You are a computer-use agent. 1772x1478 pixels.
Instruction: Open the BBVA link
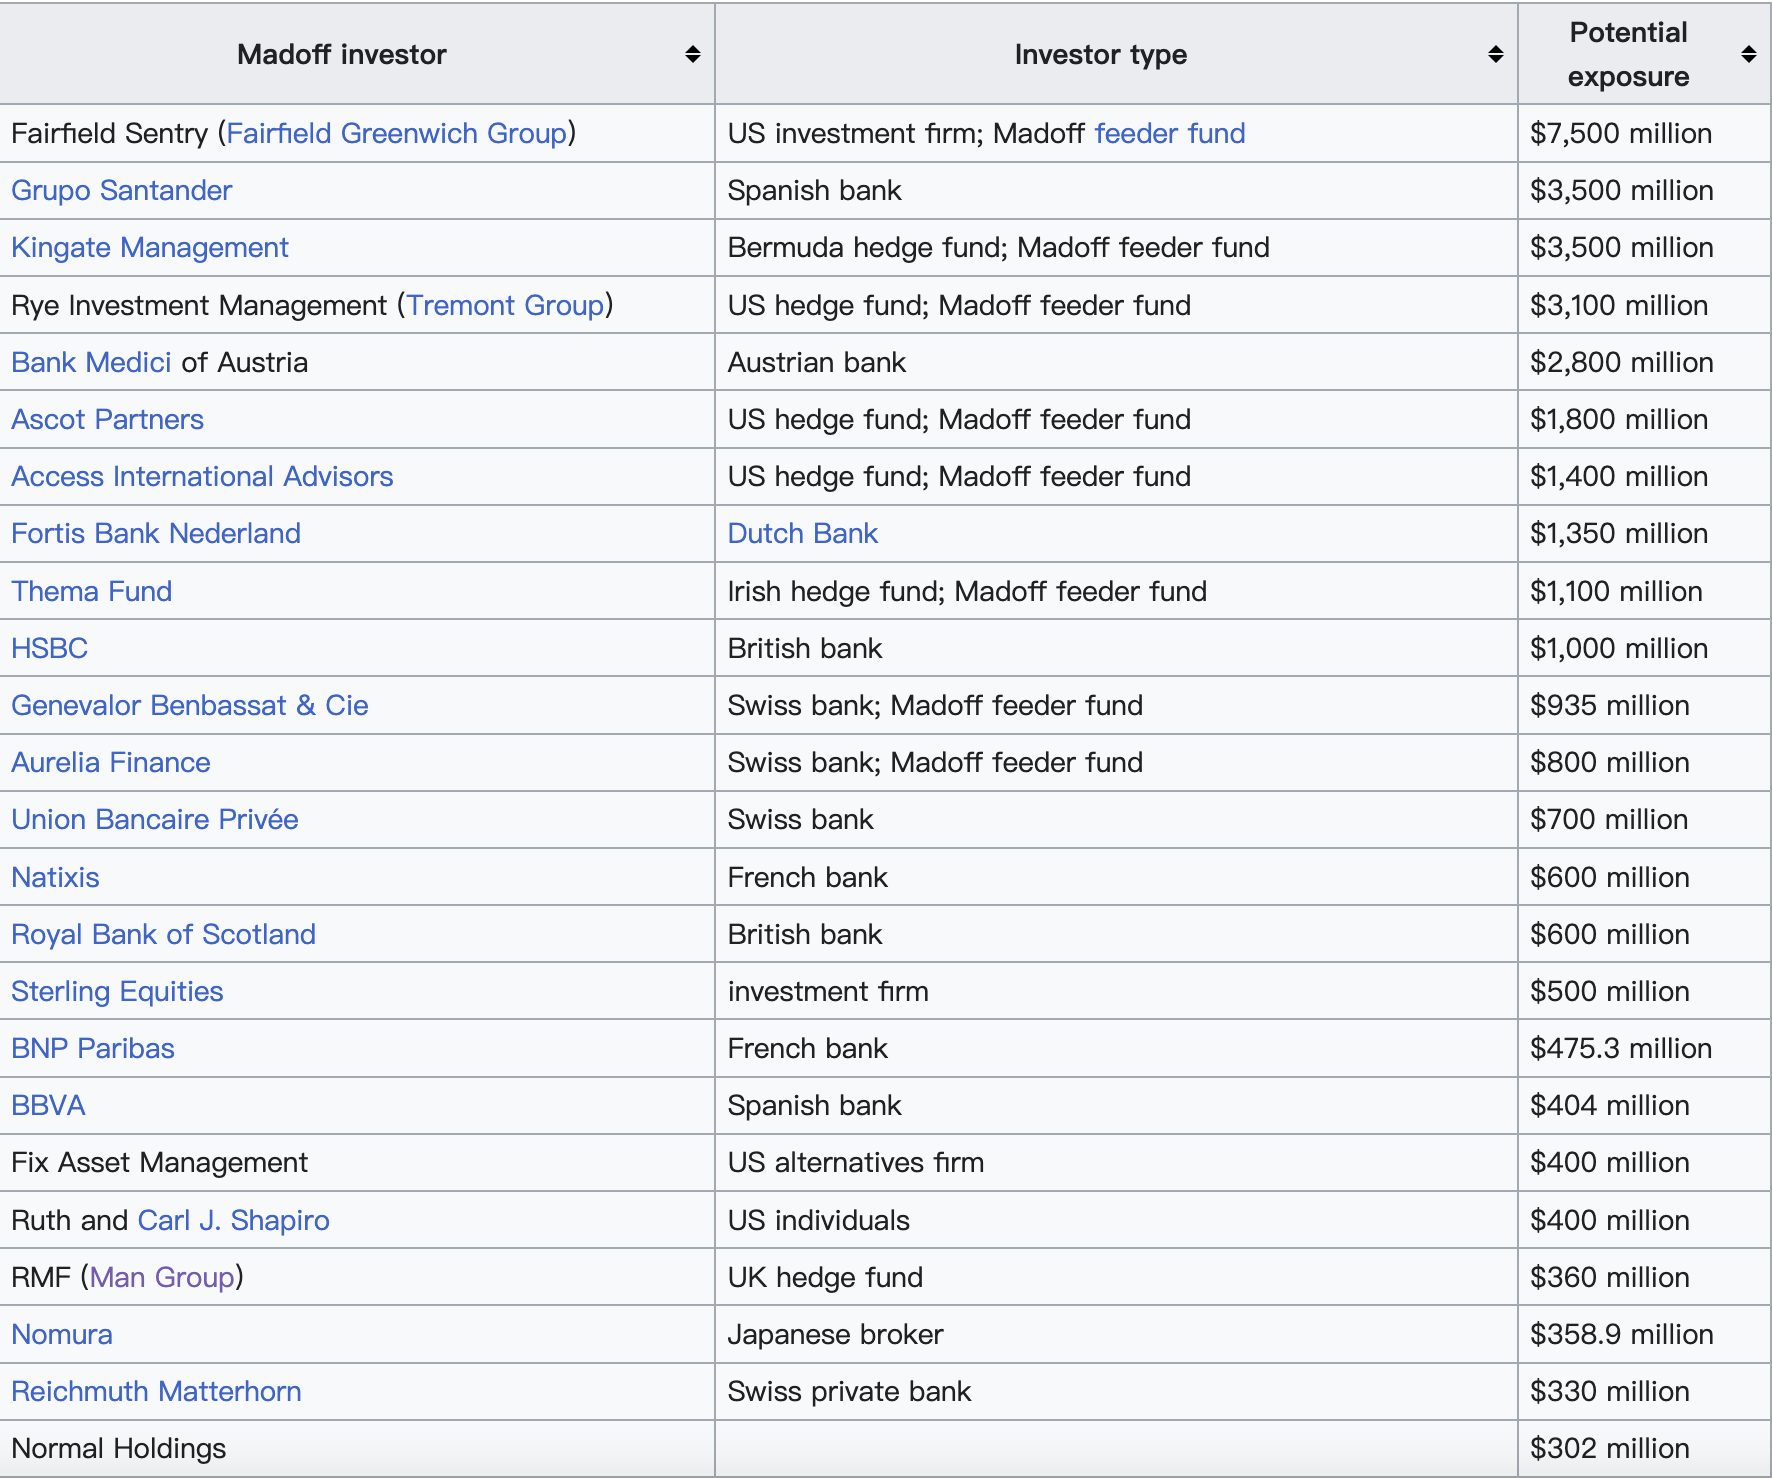(x=49, y=1105)
